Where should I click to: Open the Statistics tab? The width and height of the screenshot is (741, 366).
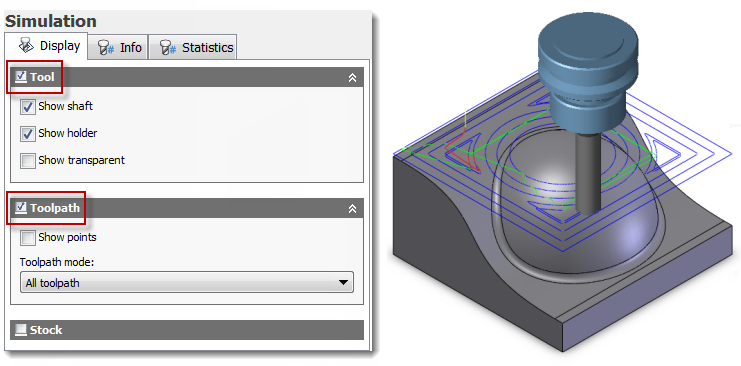click(193, 47)
